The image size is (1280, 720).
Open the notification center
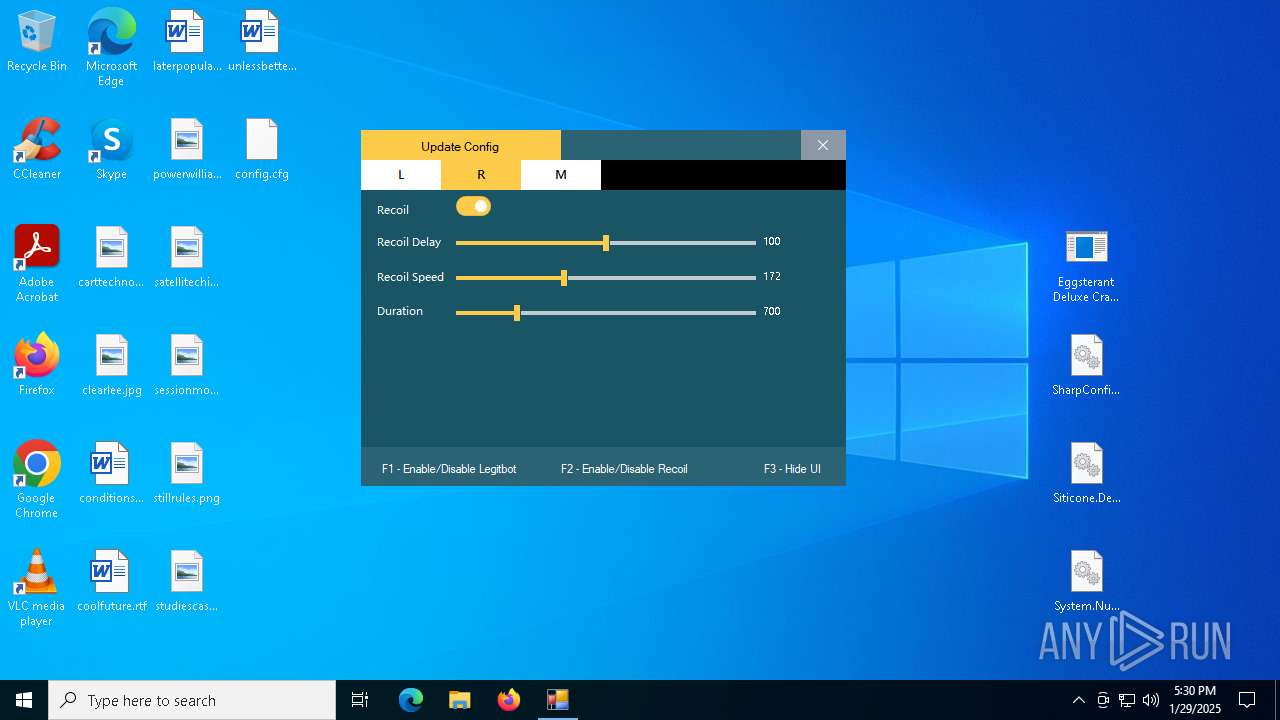point(1247,700)
